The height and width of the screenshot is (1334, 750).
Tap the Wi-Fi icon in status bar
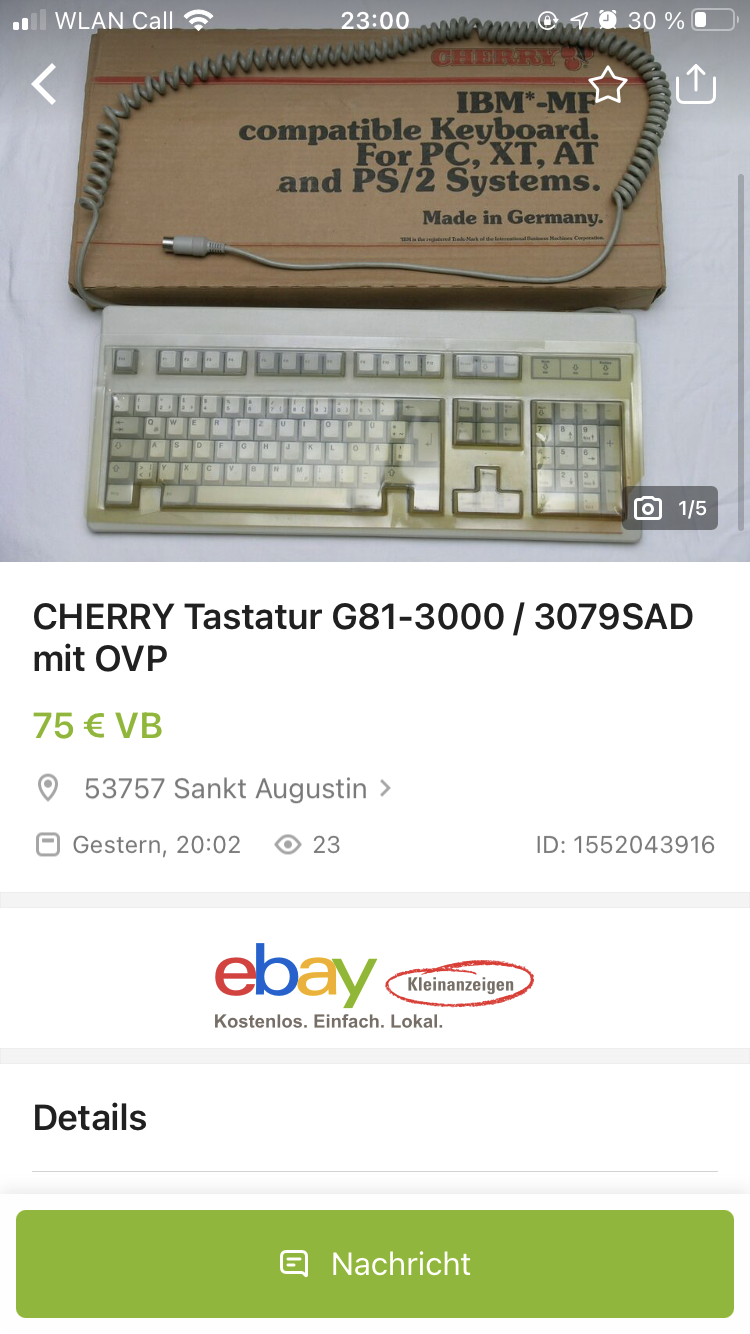pos(200,20)
